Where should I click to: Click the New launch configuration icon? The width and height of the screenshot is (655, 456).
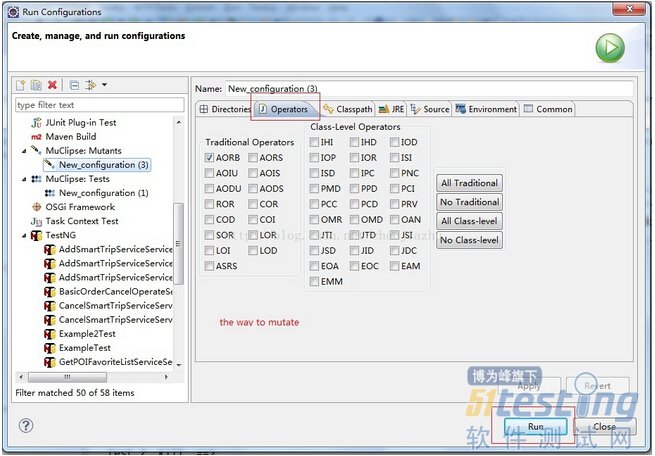(20, 85)
